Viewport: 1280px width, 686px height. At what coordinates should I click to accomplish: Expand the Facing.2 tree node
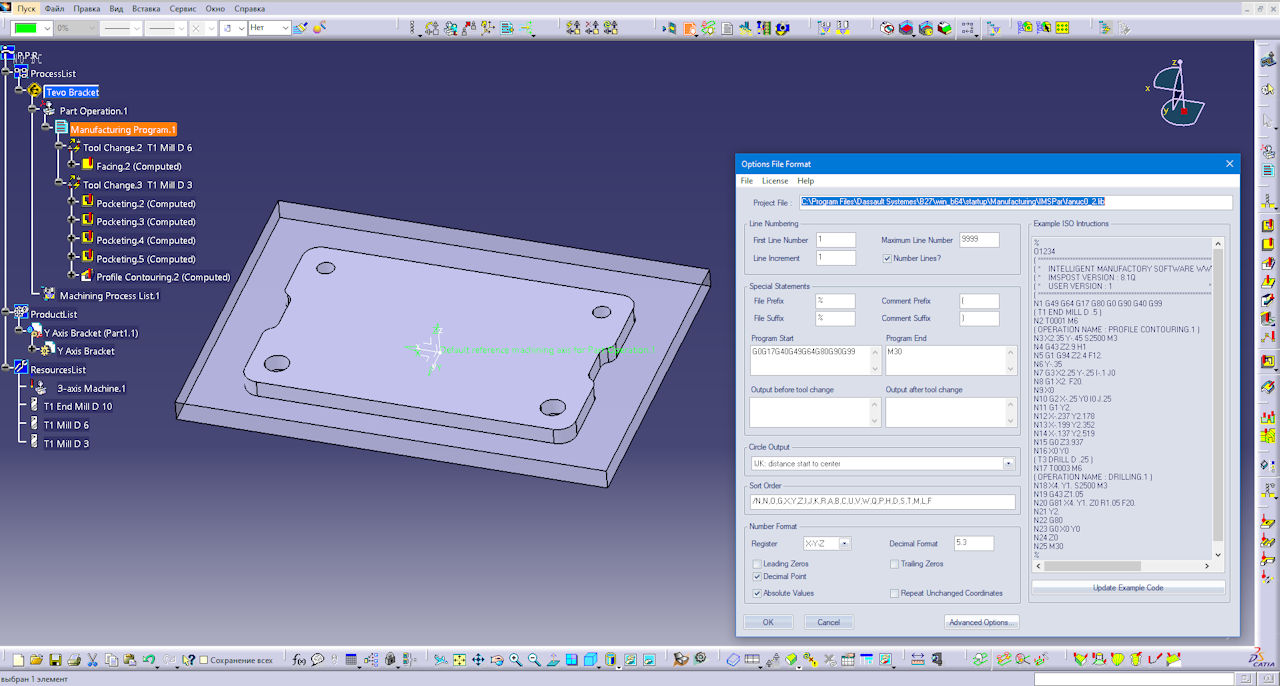click(x=73, y=166)
